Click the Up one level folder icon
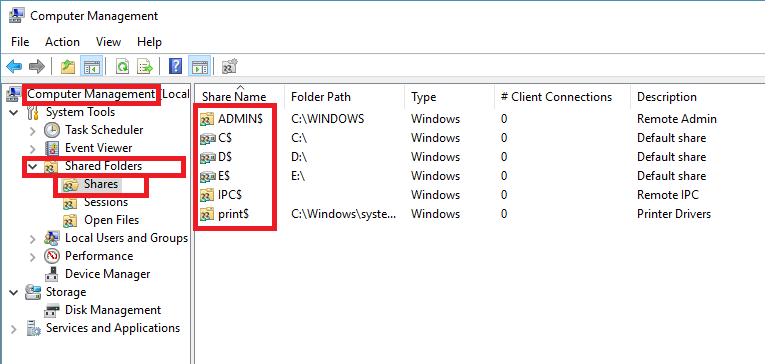Viewport: 765px width, 364px height. tap(68, 66)
